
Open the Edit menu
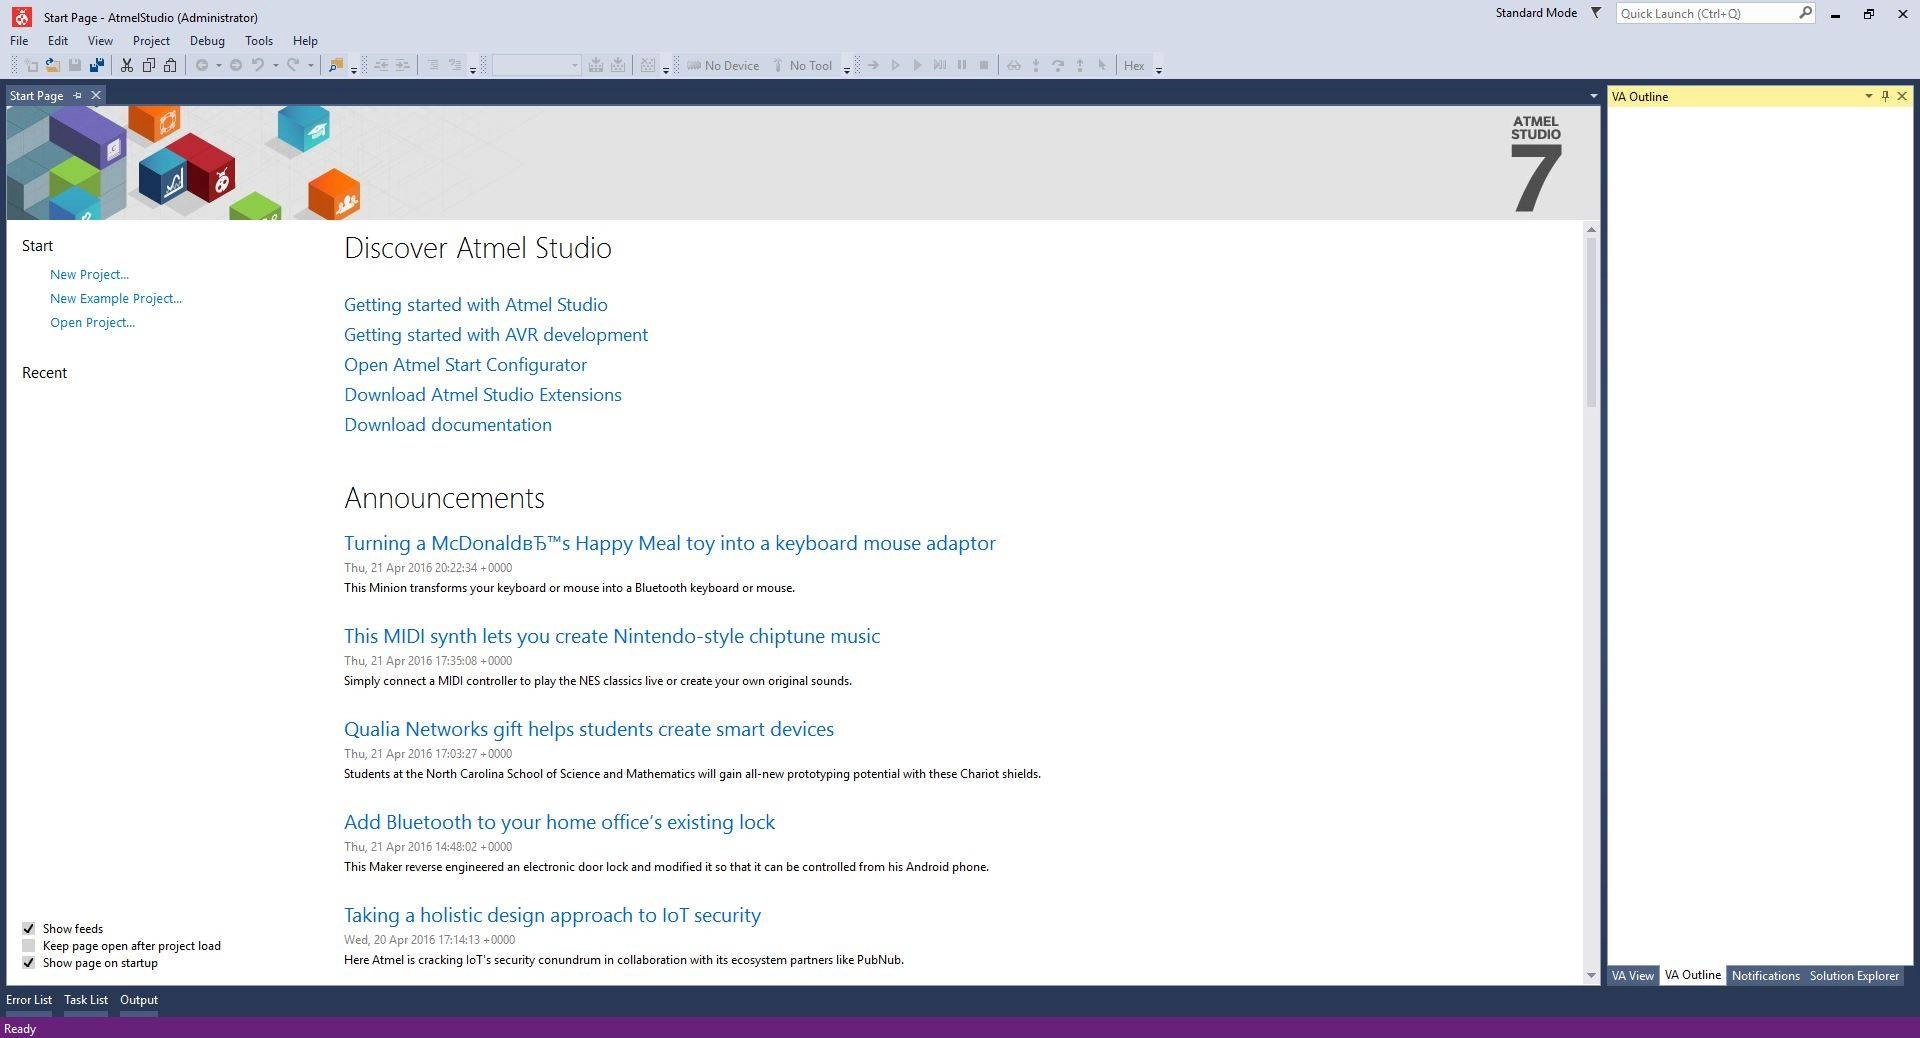pos(58,41)
